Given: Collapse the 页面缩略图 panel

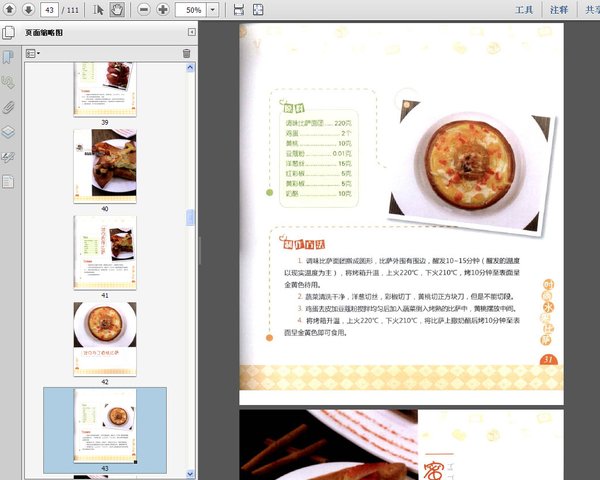Looking at the screenshot, I should coord(192,32).
